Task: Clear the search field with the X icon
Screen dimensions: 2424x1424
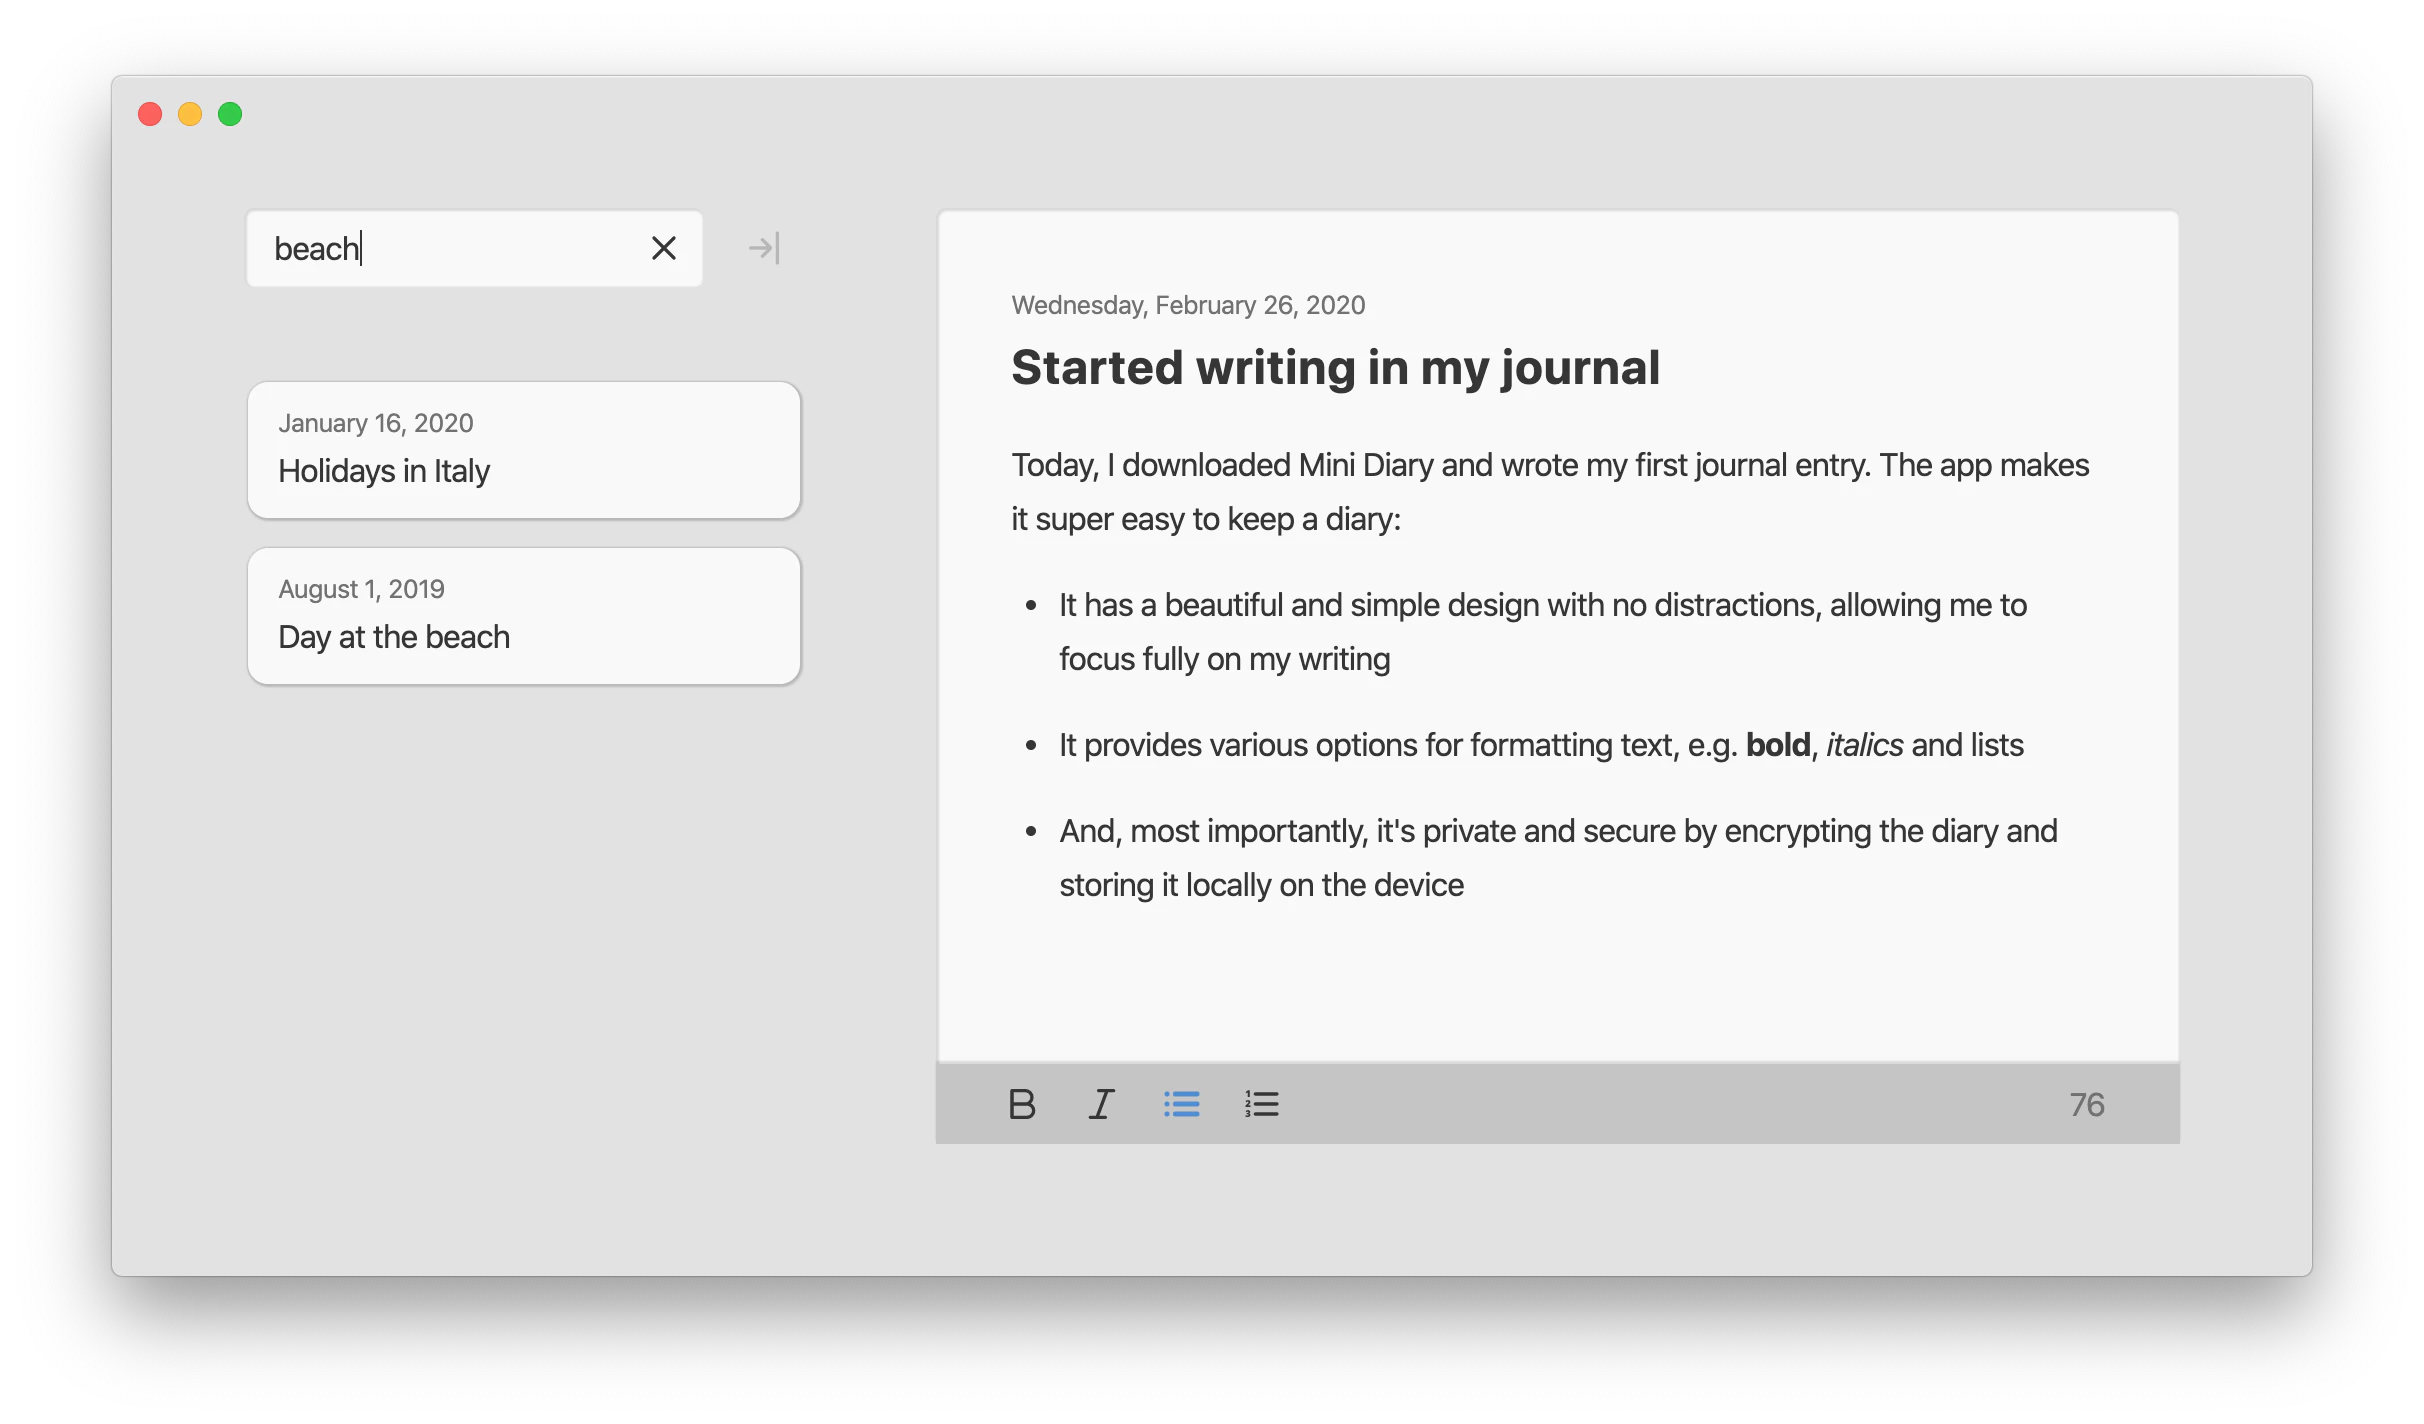Action: click(x=664, y=248)
